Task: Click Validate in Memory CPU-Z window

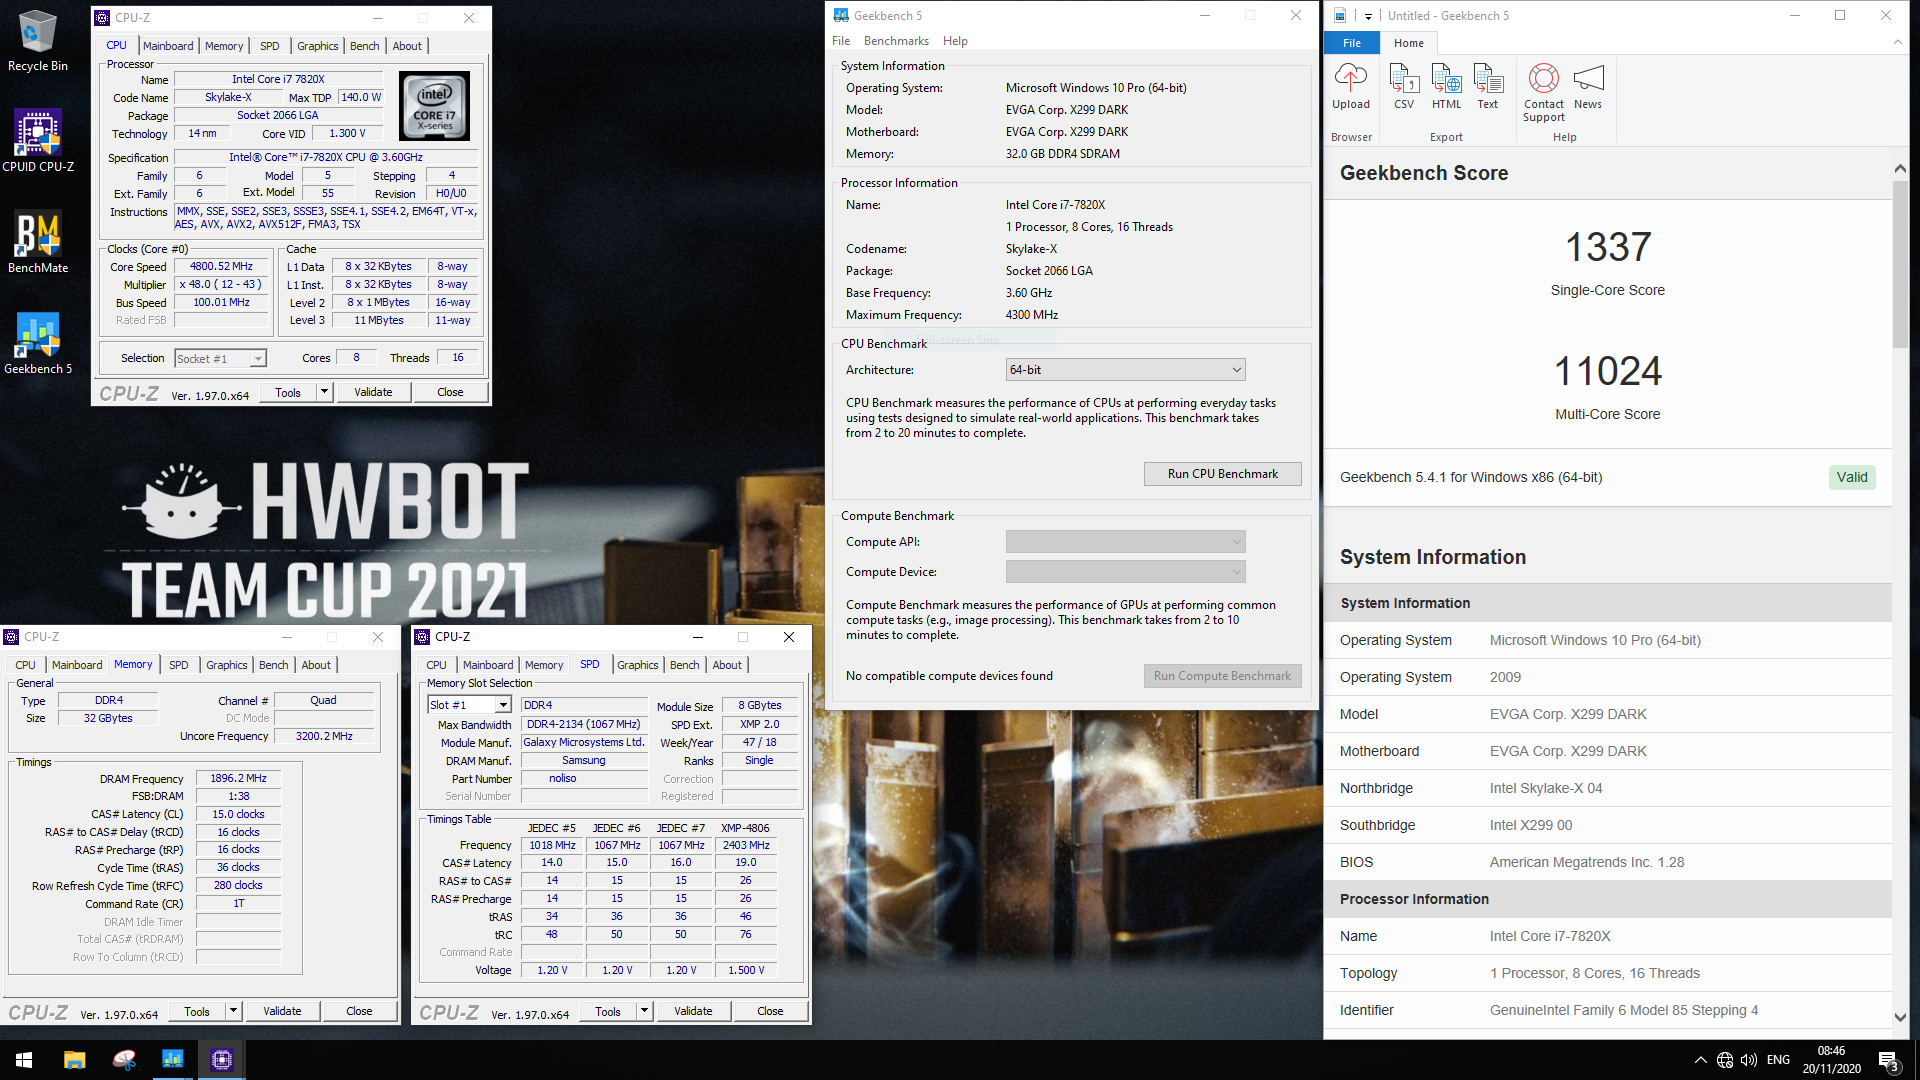Action: (x=282, y=1011)
